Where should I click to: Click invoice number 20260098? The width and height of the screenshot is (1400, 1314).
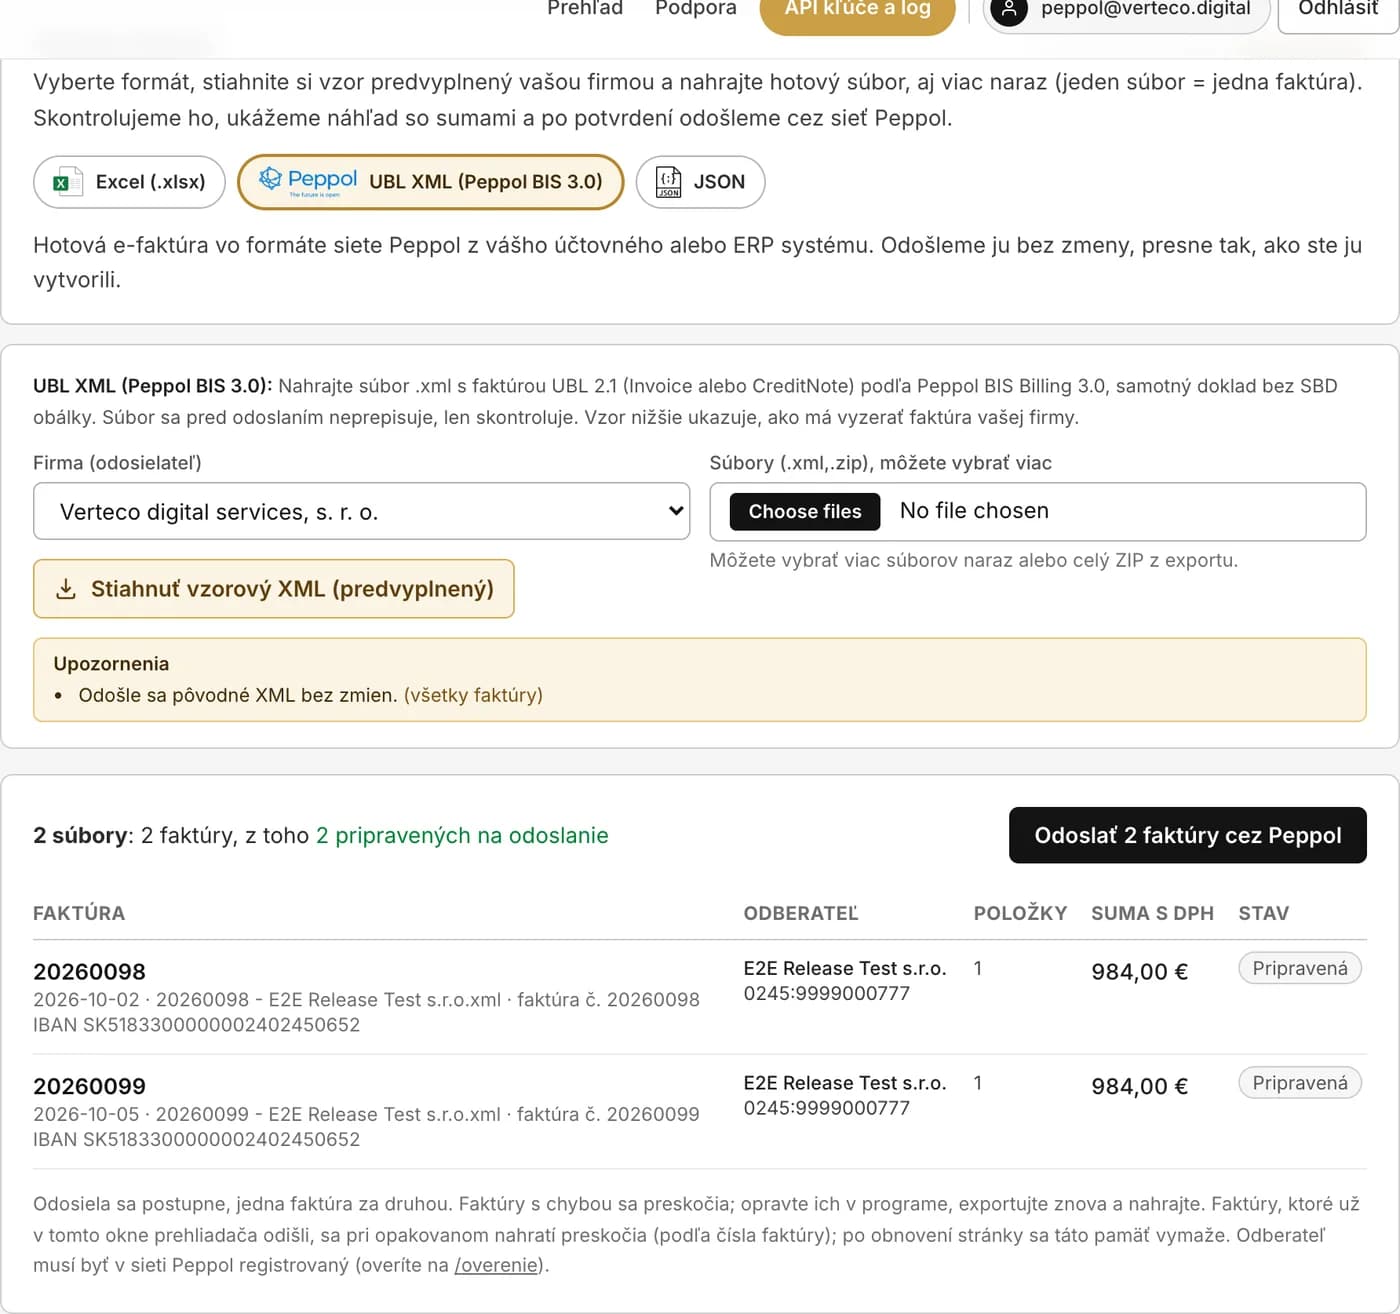(89, 972)
